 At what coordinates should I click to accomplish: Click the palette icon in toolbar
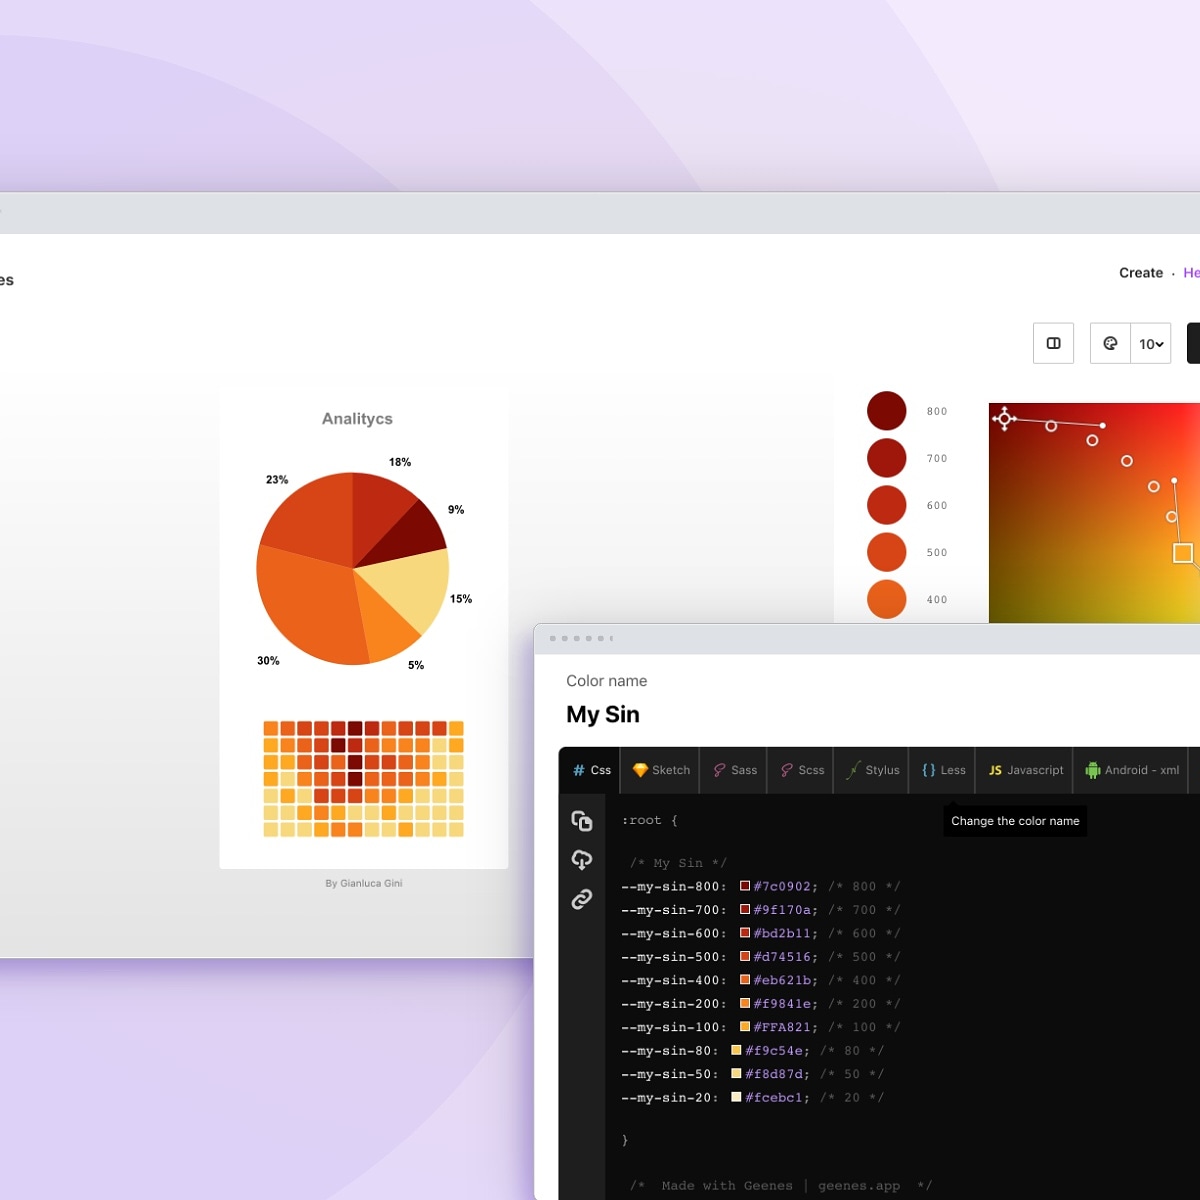coord(1110,343)
